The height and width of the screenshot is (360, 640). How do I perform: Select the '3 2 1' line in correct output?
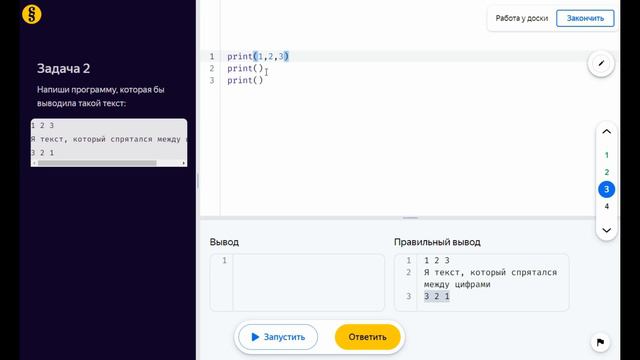coord(437,296)
